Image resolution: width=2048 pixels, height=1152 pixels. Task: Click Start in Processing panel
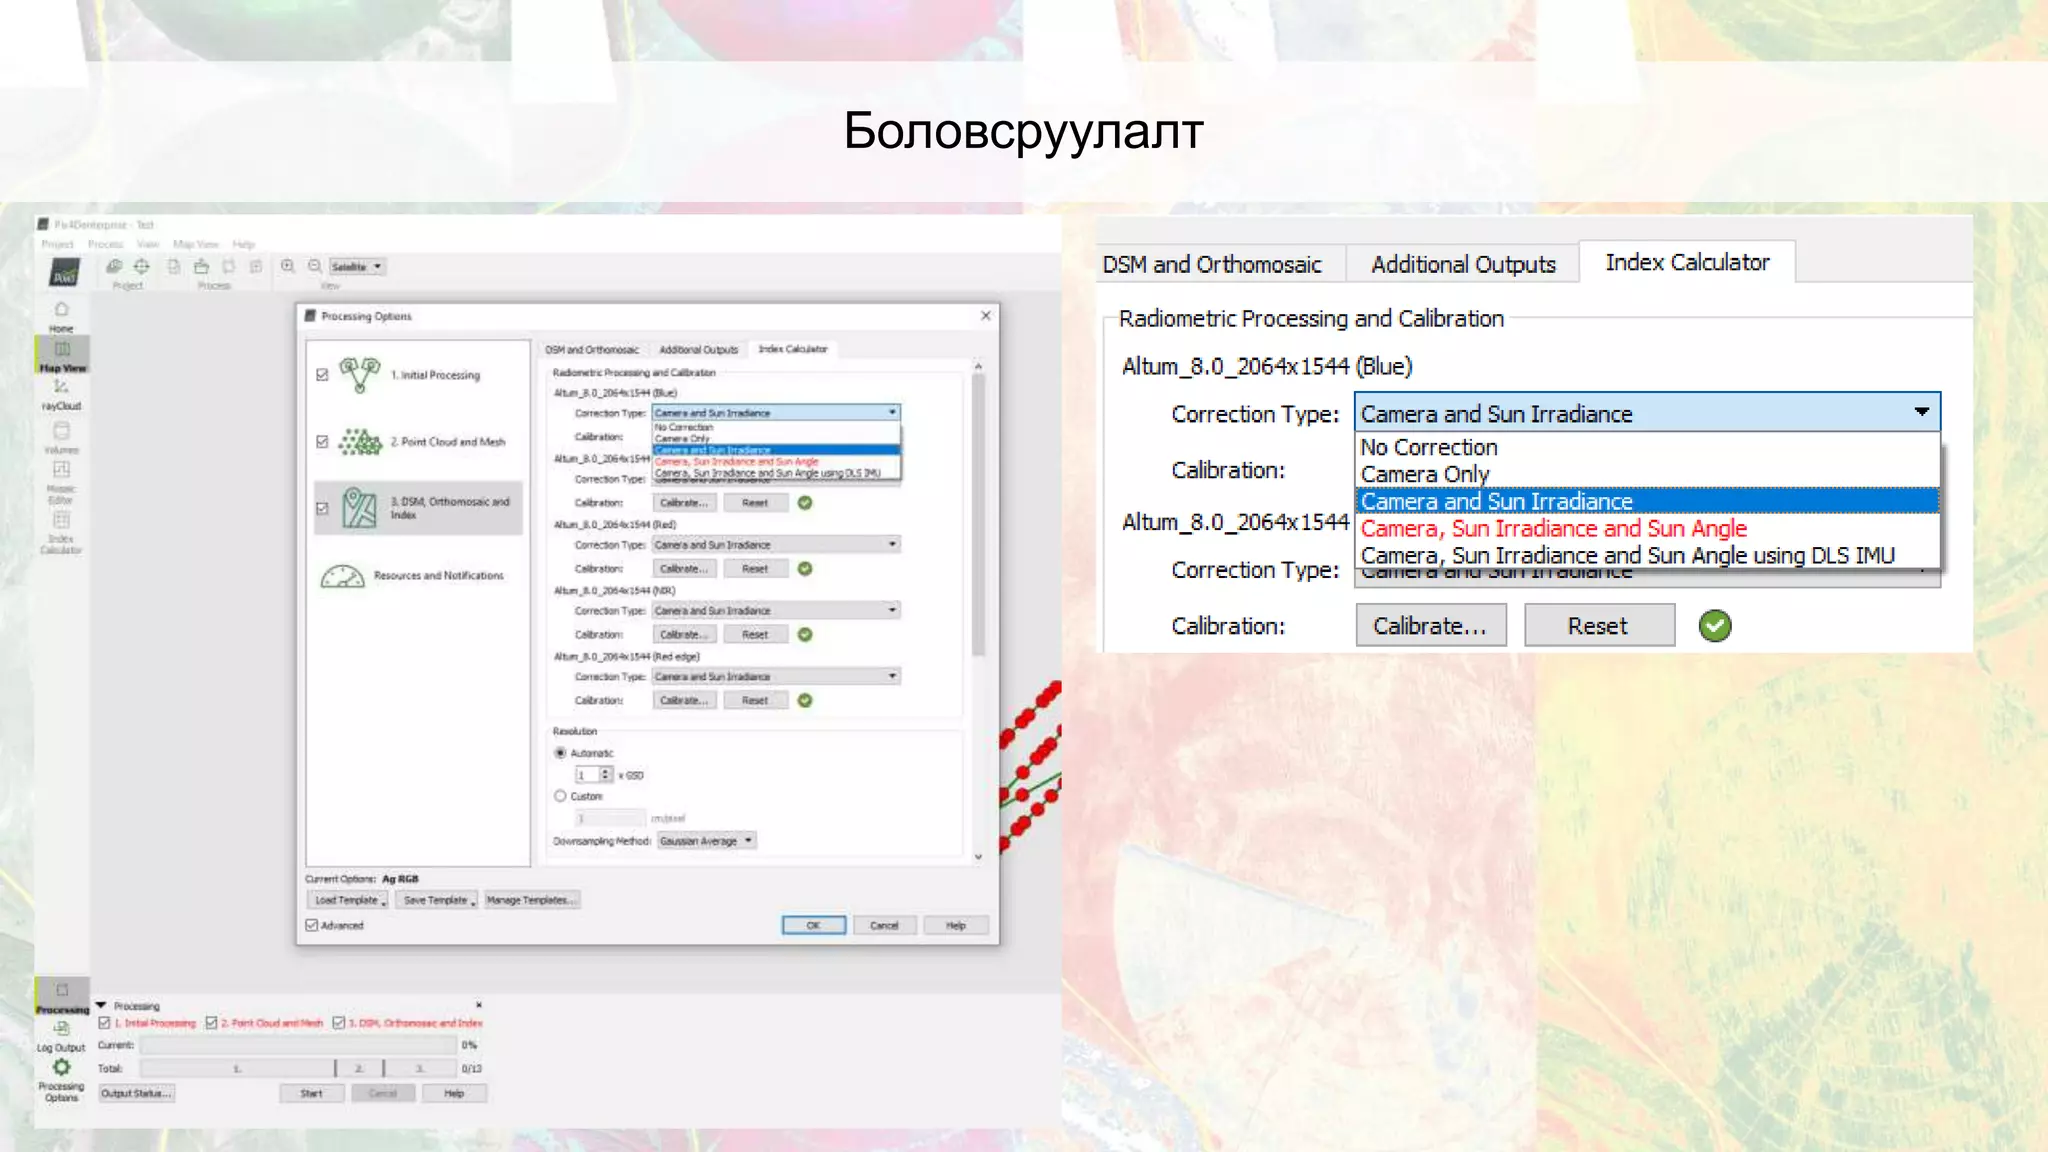(312, 1093)
